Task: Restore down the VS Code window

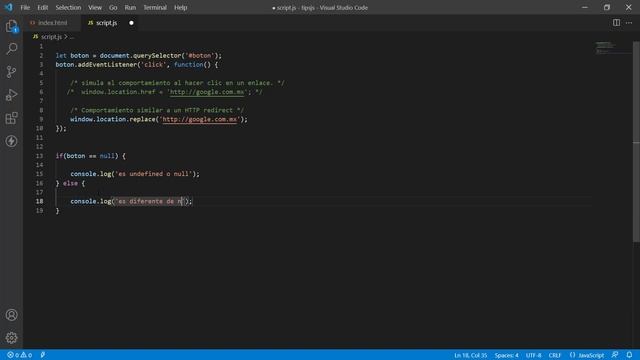Action: (607, 7)
